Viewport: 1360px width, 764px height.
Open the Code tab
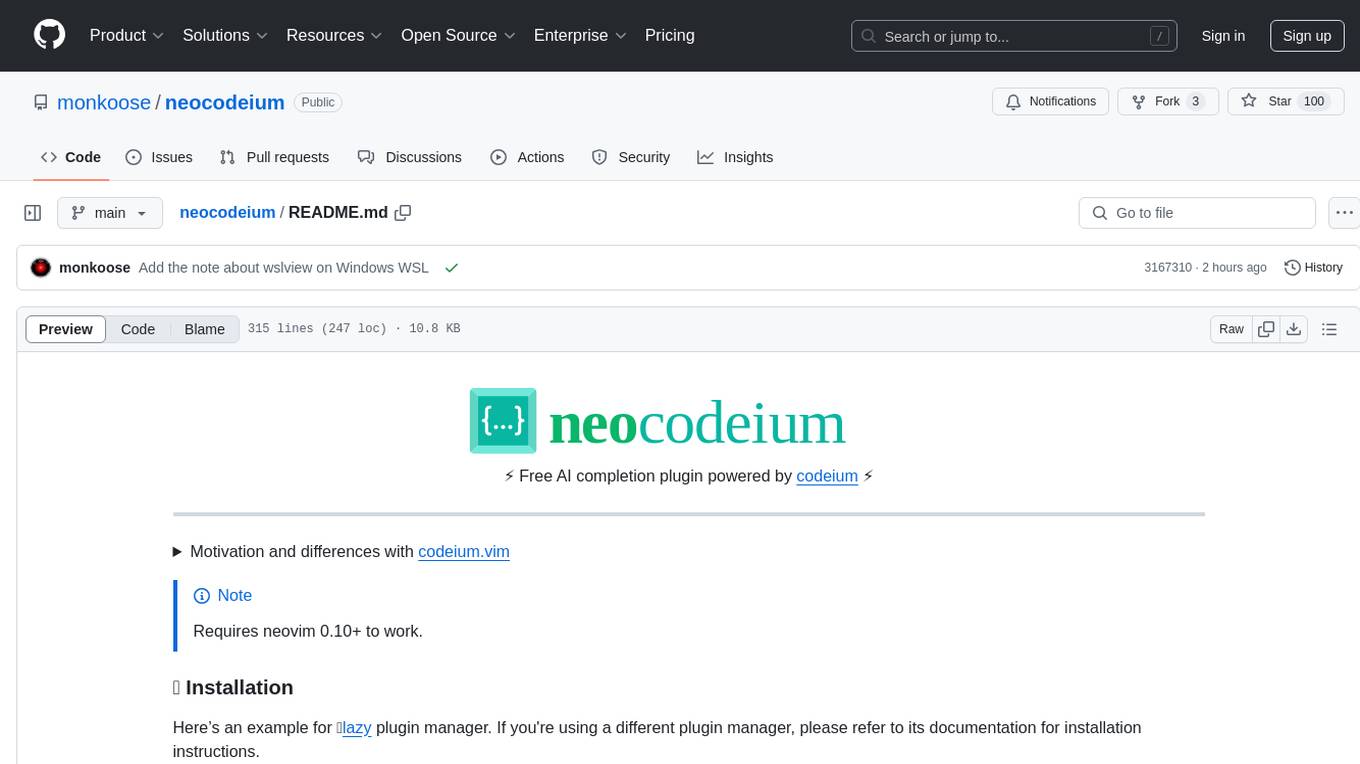[x=71, y=157]
